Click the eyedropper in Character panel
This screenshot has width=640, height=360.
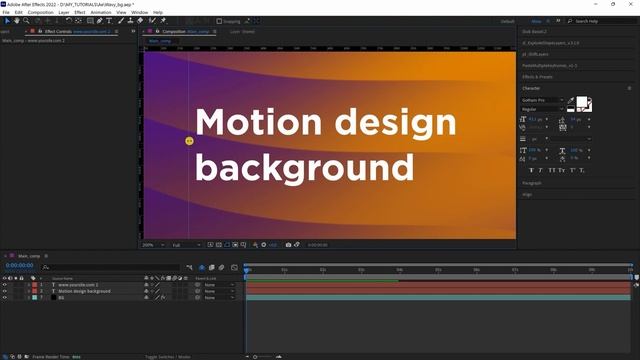pos(571,100)
